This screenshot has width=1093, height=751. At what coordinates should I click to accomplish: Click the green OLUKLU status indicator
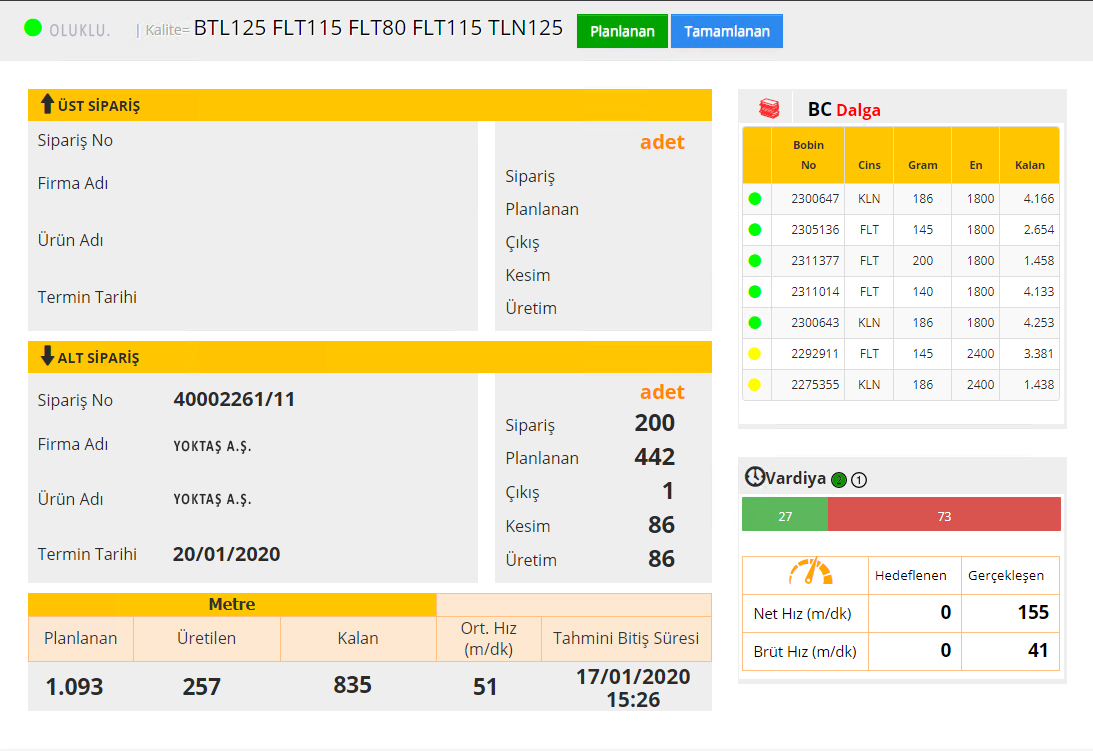point(32,28)
